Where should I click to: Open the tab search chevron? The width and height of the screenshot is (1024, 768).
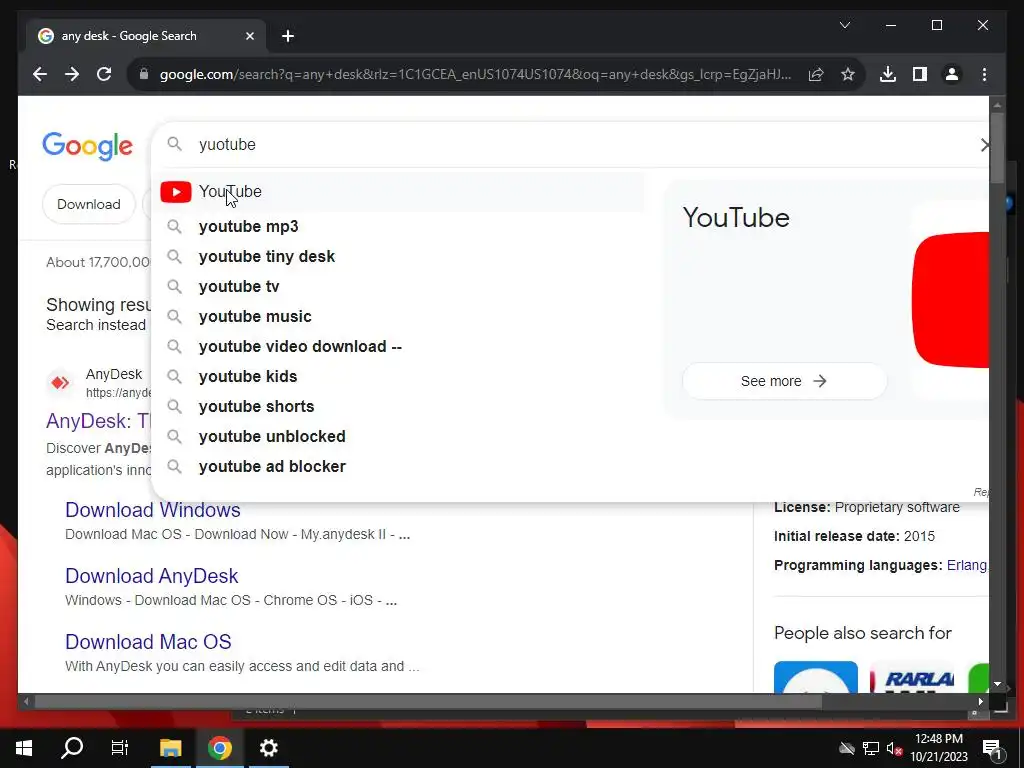tap(844, 25)
